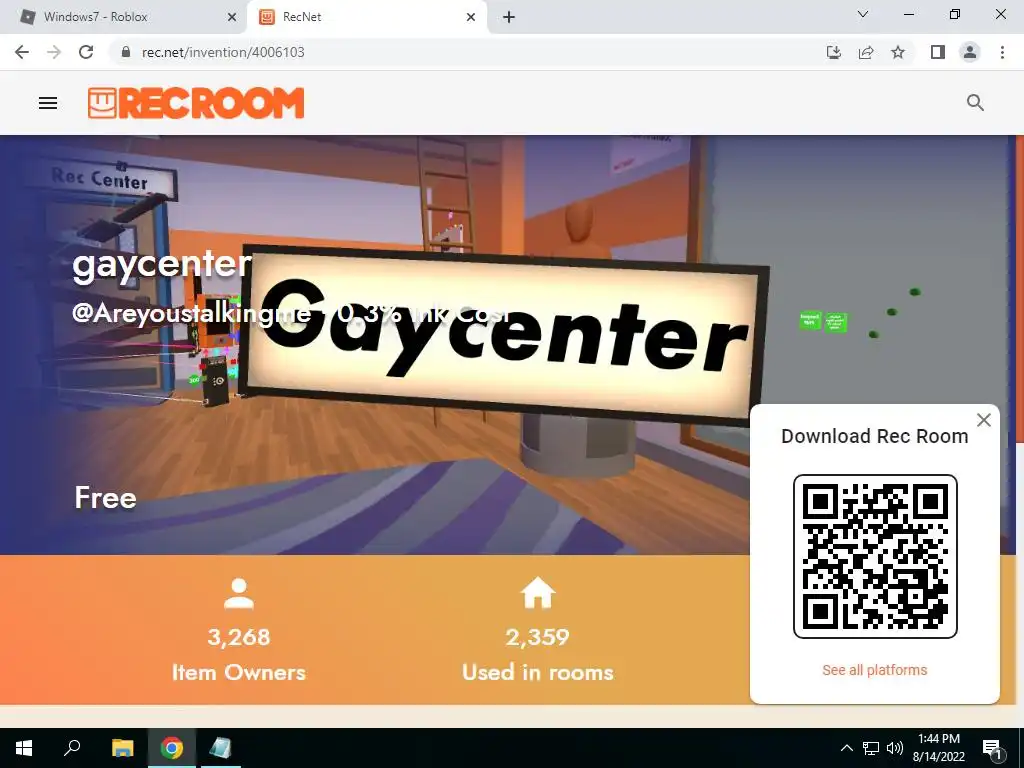Viewport: 1024px width, 768px height.
Task: Select the RecNet tab
Action: click(x=367, y=17)
